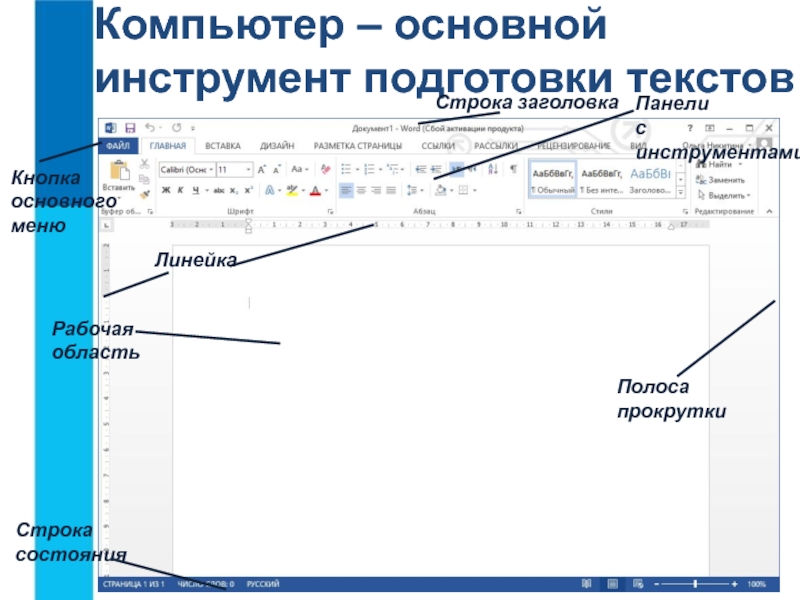Toggle Underline (Ч) formatting
This screenshot has width=800, height=600.
coord(195,190)
